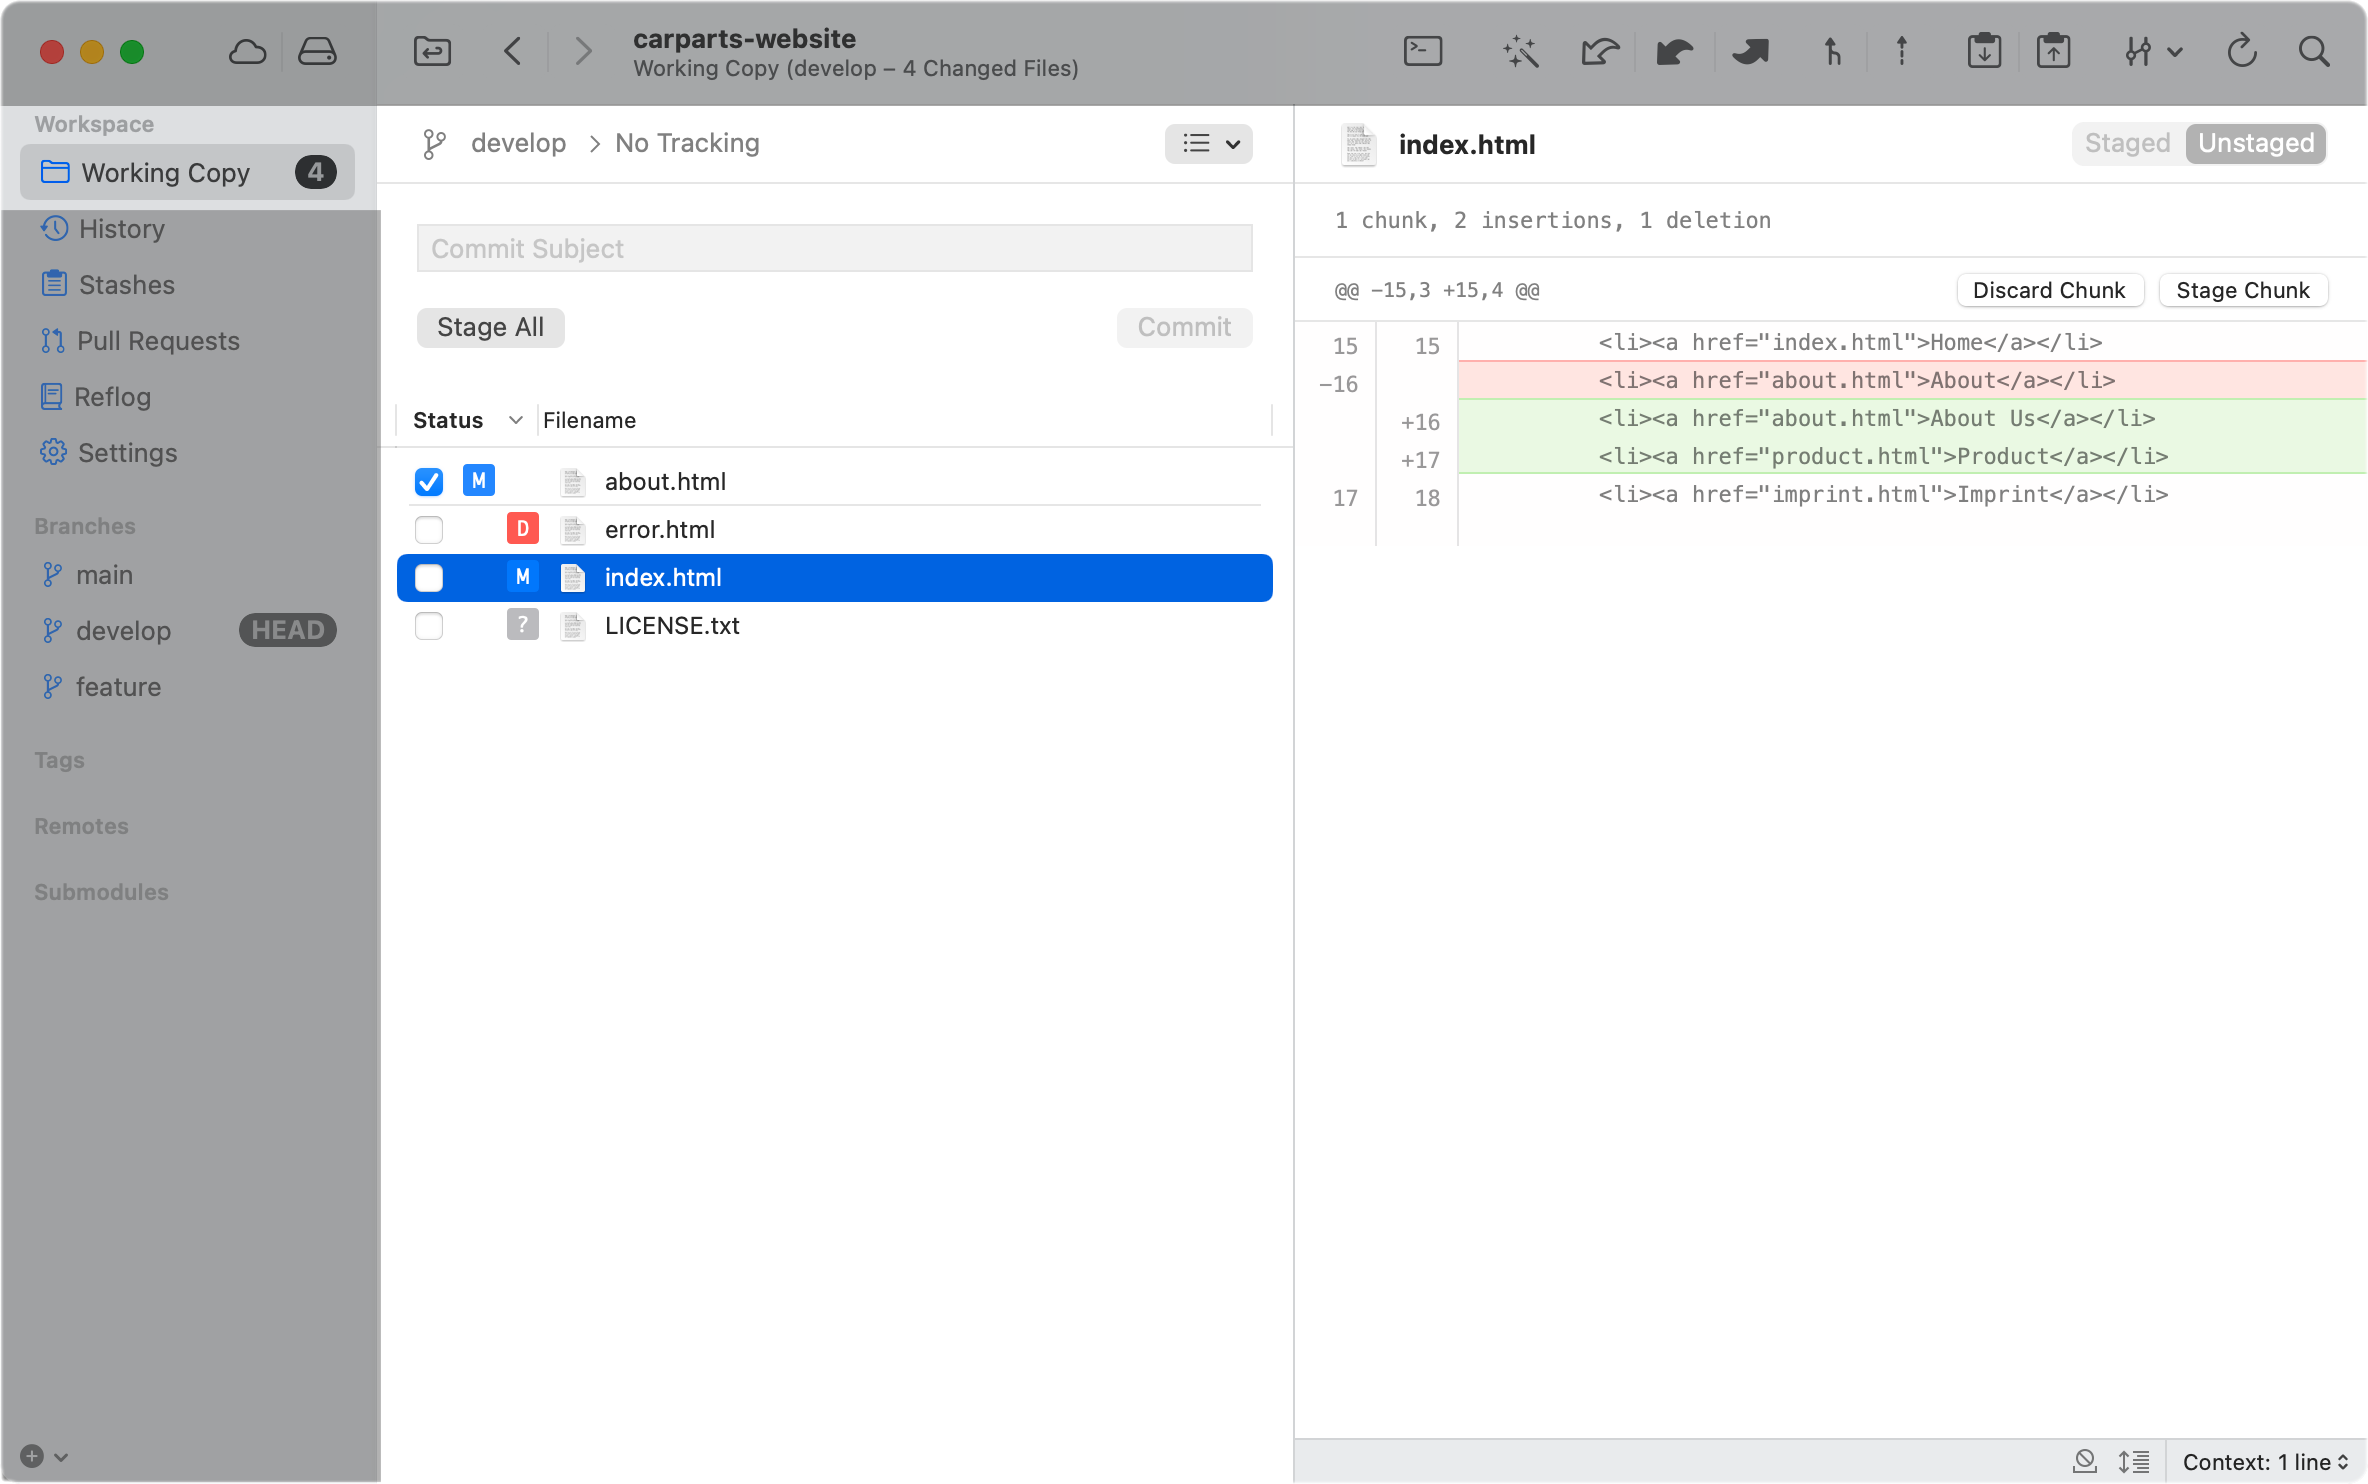Navigate back with the left chevron
This screenshot has width=2368, height=1484.
click(x=513, y=51)
